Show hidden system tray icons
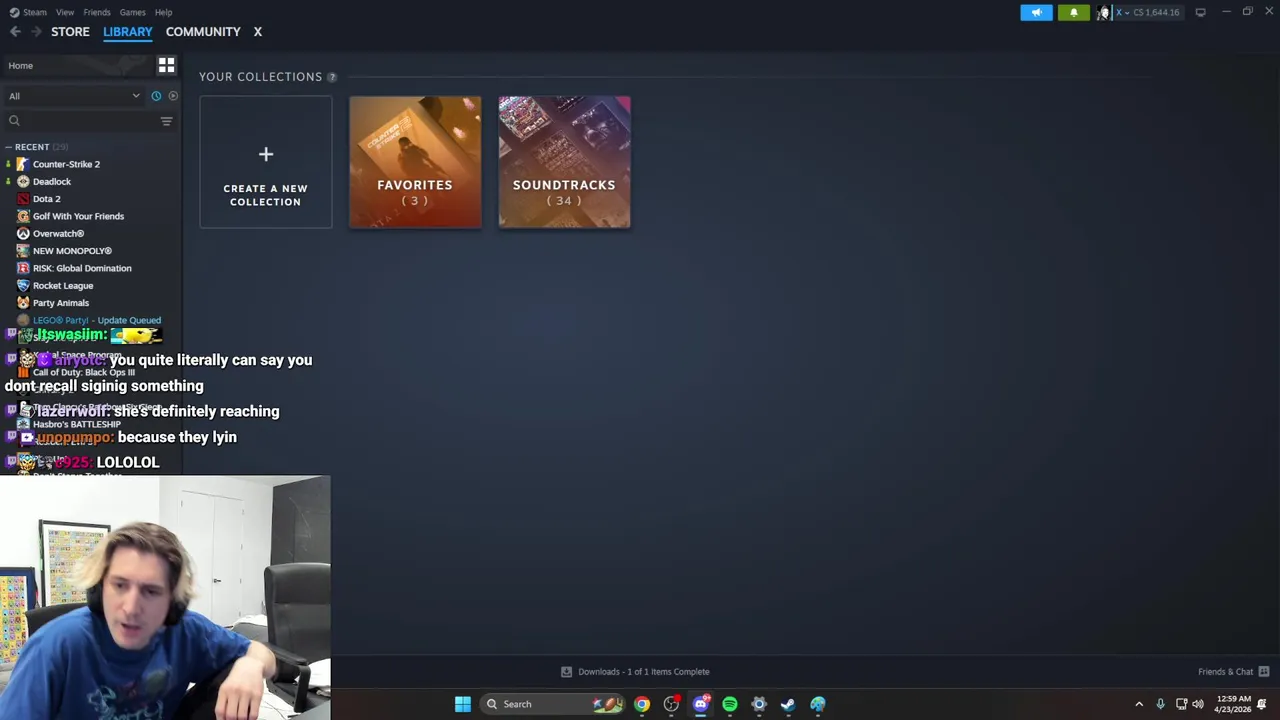This screenshot has width=1280, height=720. (1139, 704)
